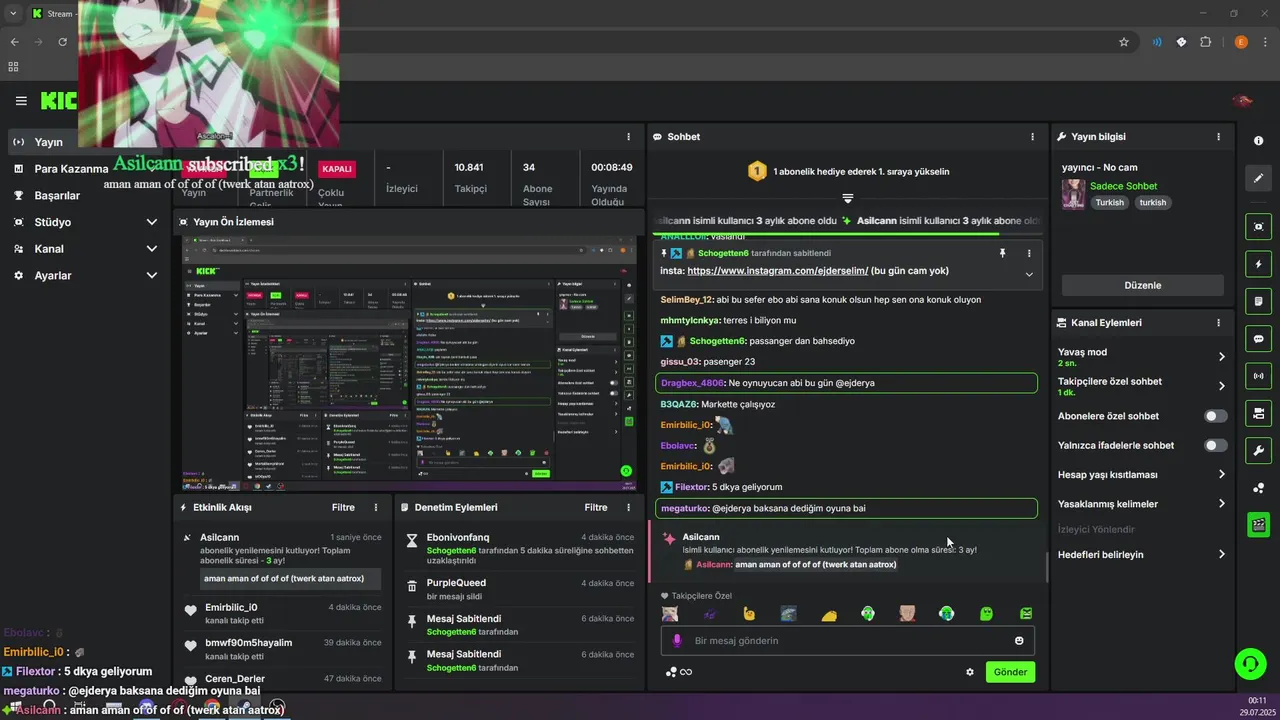
Task: Click the three dots points icon in toolbar
Action: coord(1259,488)
